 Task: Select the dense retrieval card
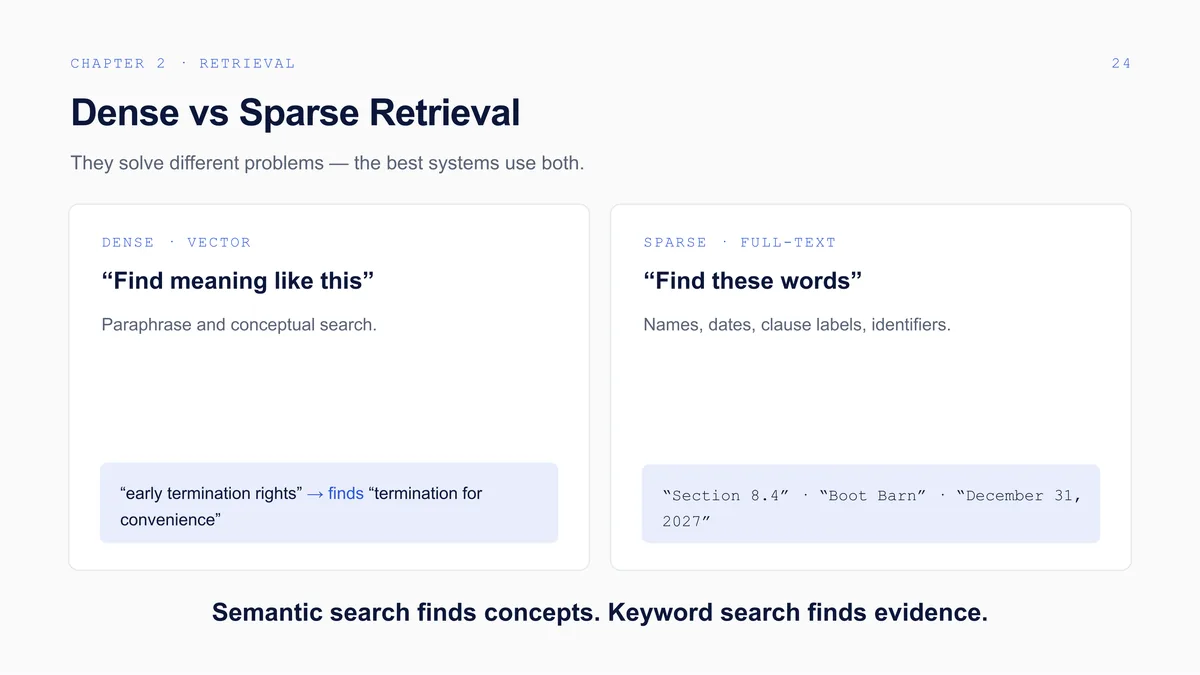pos(329,388)
